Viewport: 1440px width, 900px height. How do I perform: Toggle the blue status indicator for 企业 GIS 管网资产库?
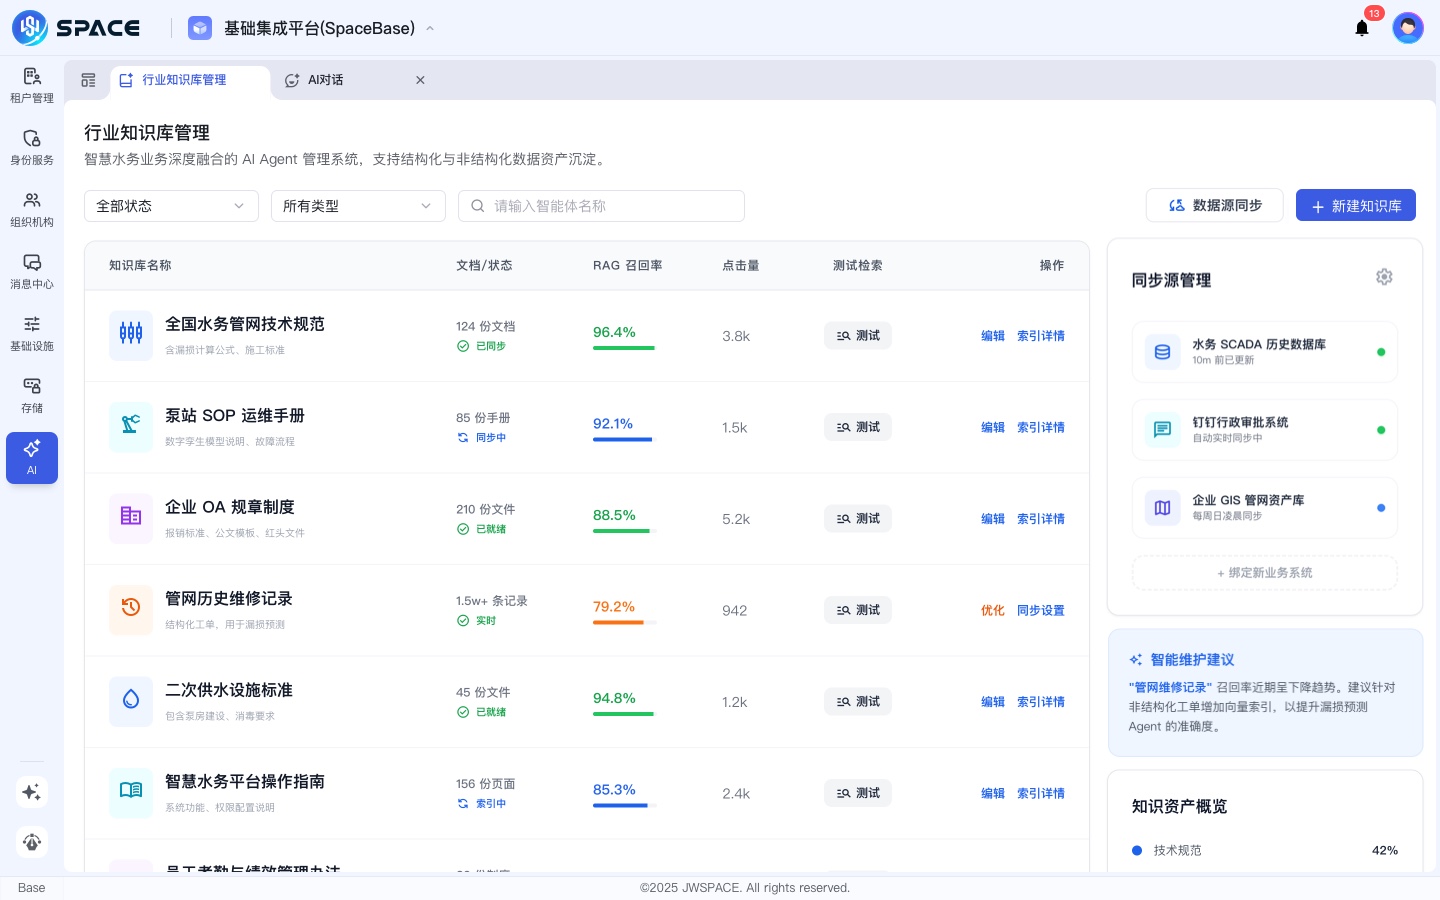pyautogui.click(x=1381, y=508)
